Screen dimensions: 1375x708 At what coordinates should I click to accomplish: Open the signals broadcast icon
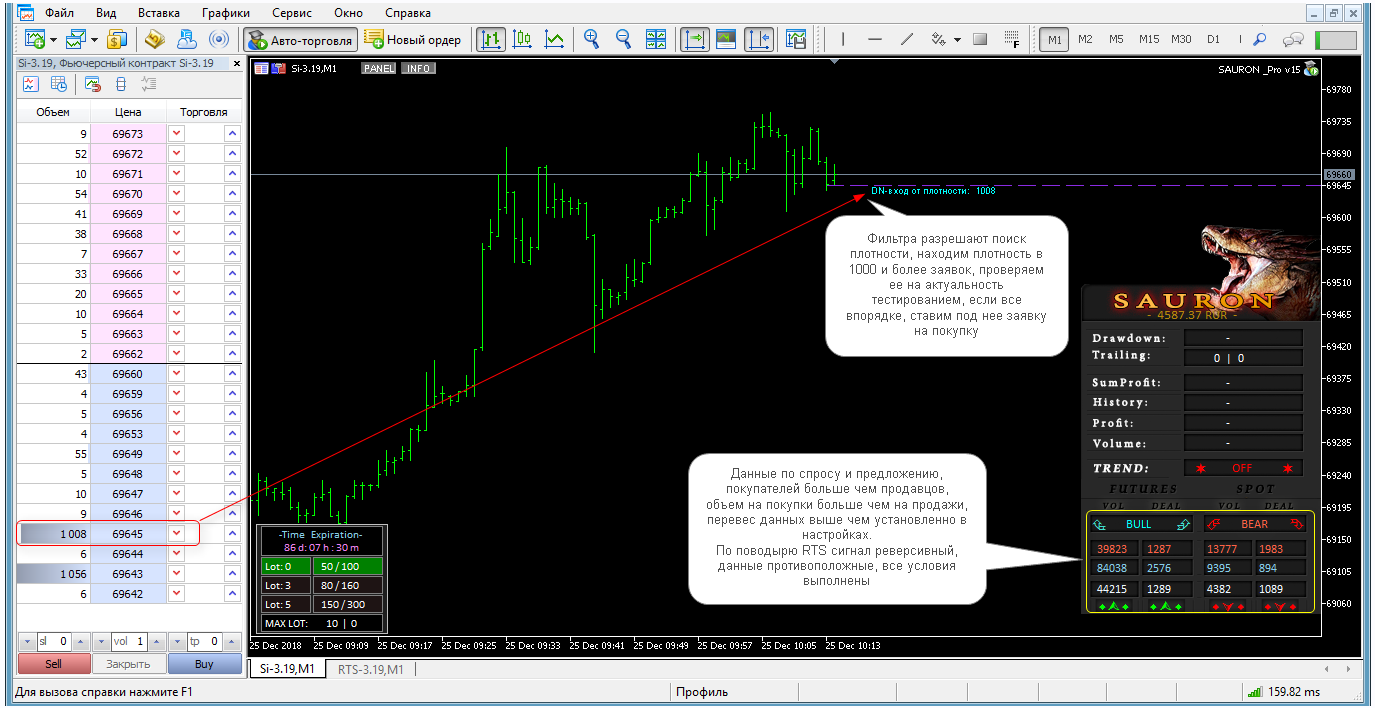pos(218,39)
